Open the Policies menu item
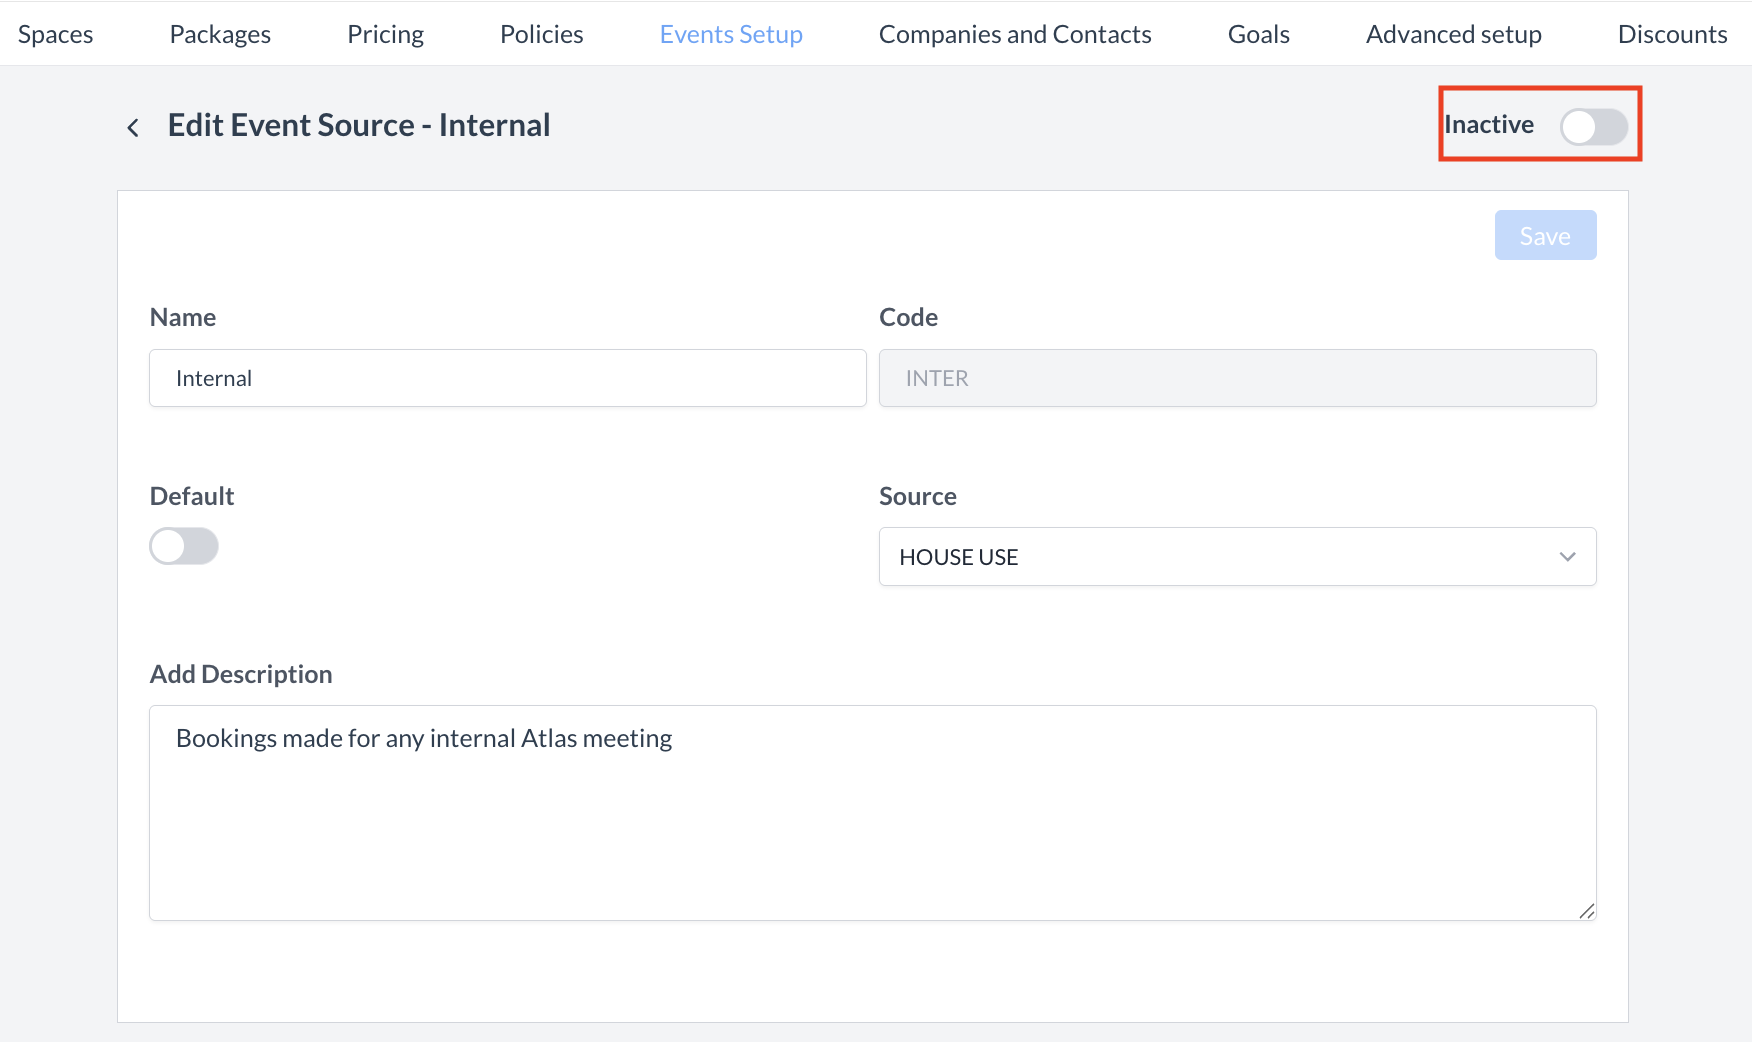This screenshot has height=1042, width=1752. [x=541, y=33]
